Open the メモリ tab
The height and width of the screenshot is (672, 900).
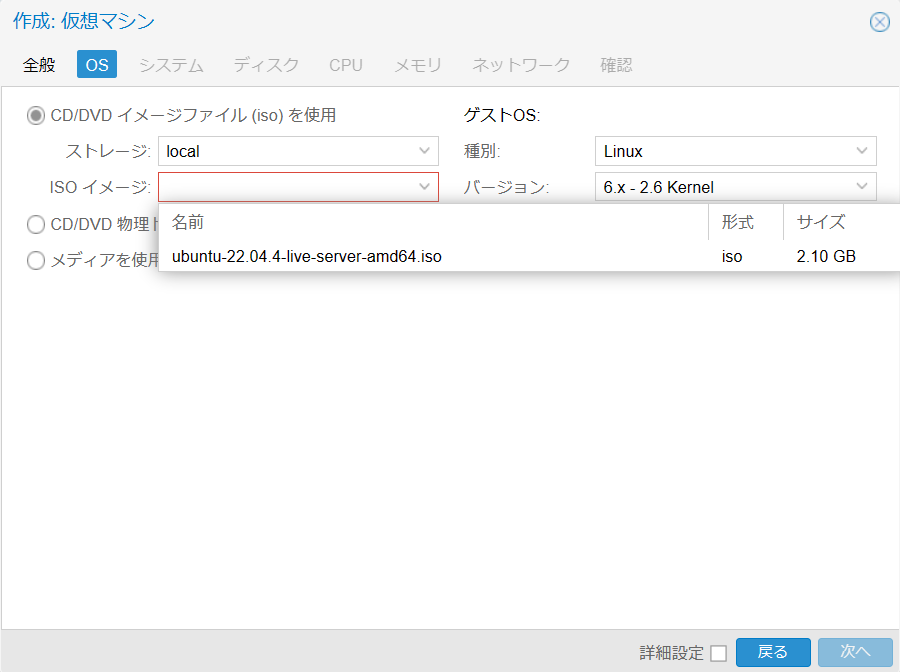coord(418,65)
